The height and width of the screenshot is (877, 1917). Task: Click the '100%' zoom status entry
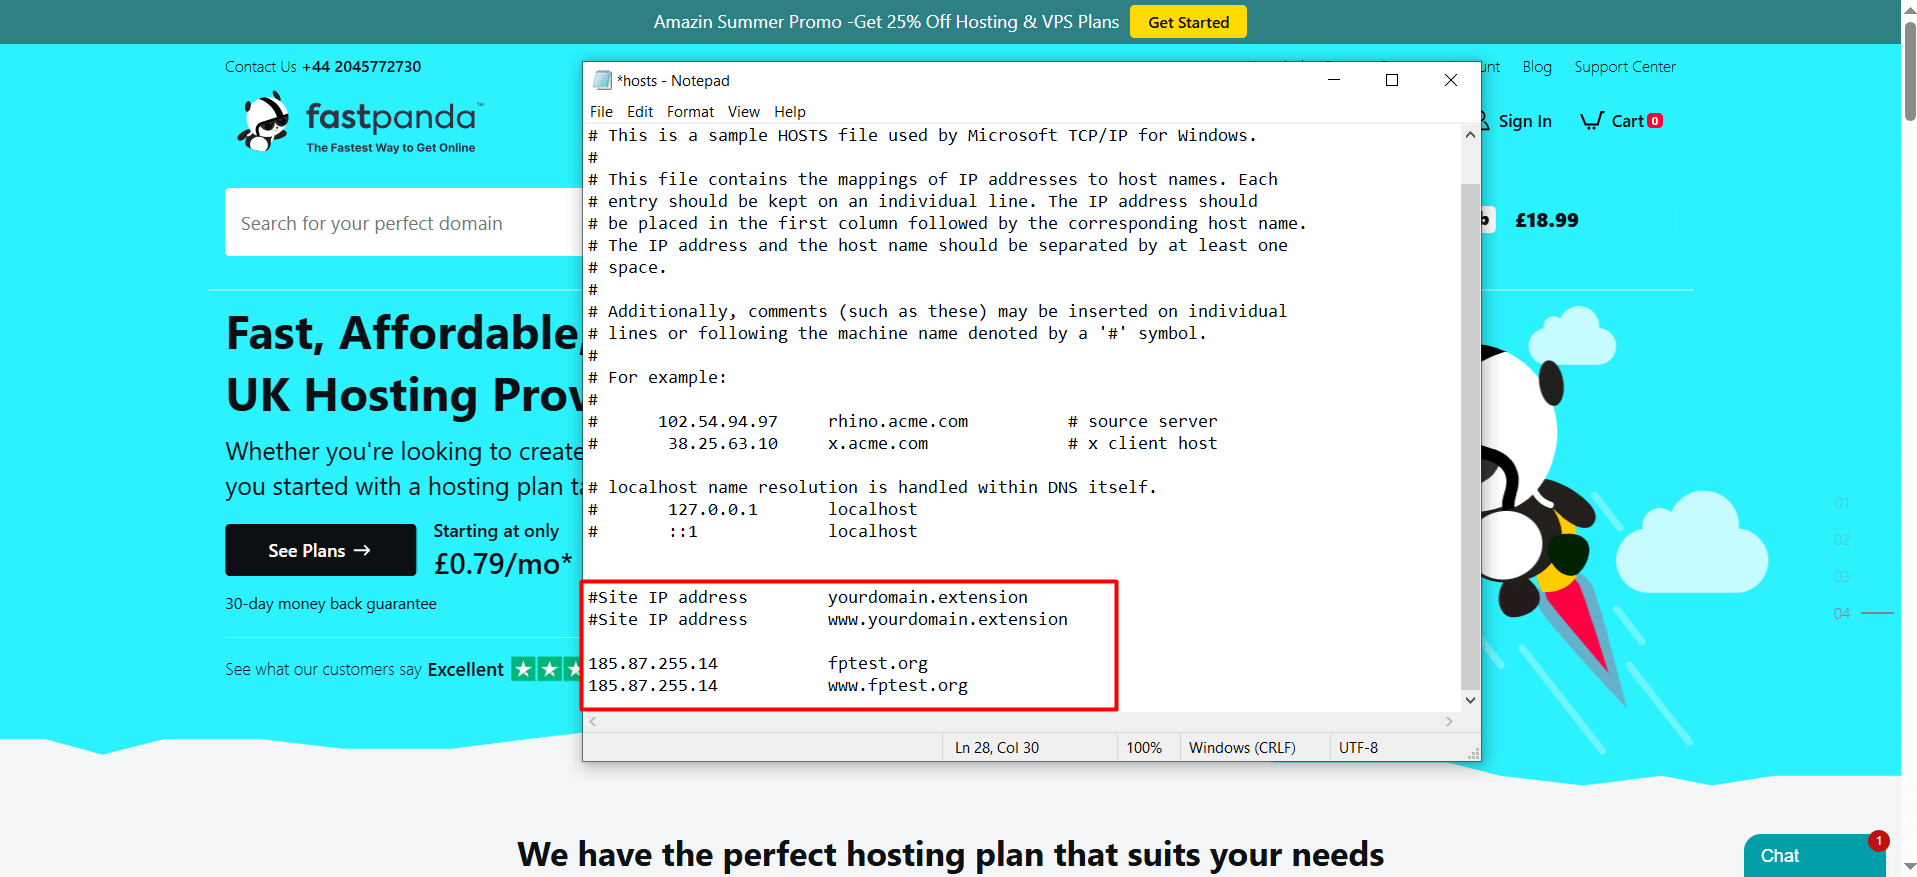pos(1144,748)
